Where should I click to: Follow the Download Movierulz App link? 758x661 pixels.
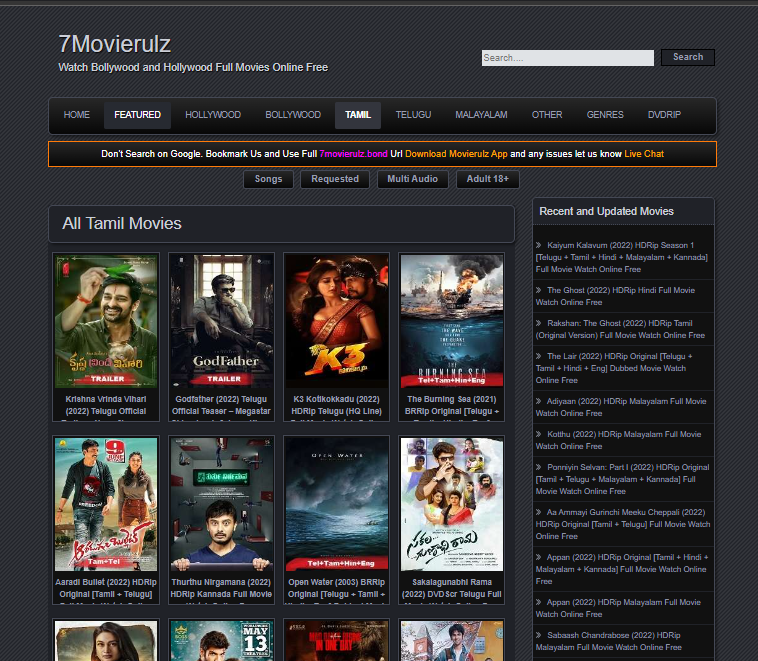(x=456, y=154)
